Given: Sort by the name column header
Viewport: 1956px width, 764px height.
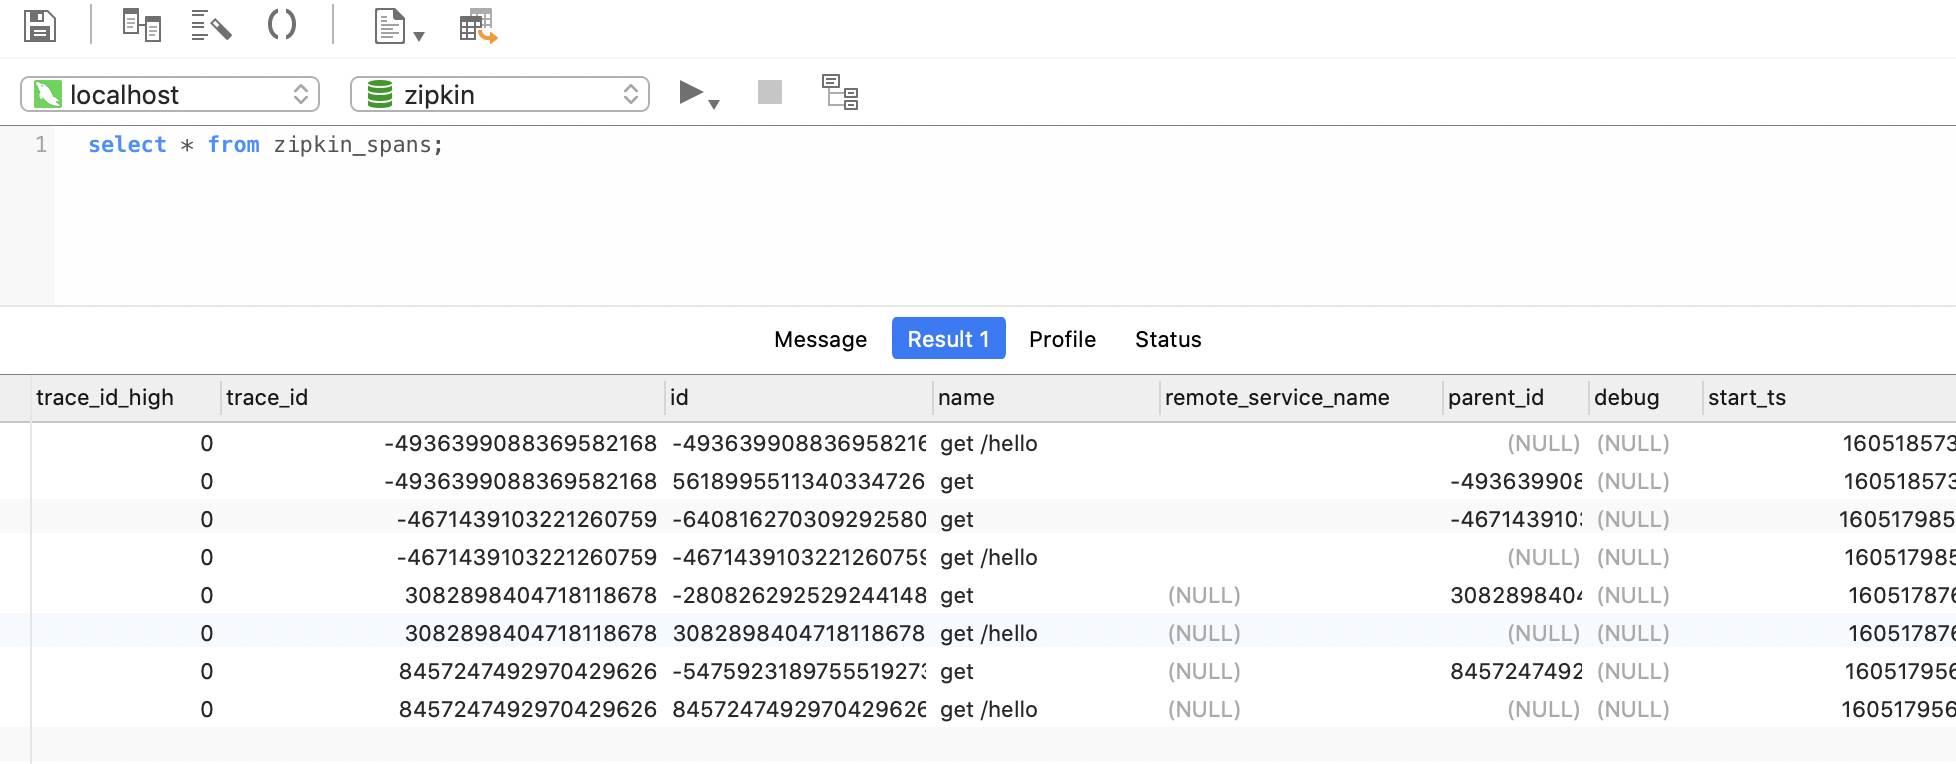Looking at the screenshot, I should point(1046,398).
